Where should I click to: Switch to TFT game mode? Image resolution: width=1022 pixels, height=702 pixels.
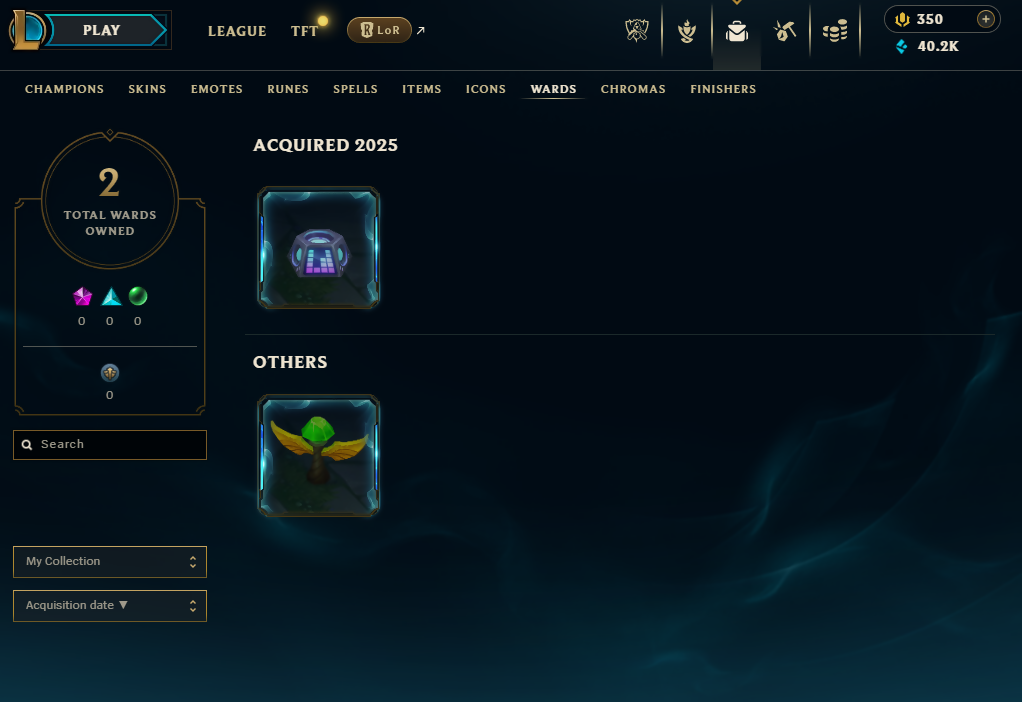304,31
